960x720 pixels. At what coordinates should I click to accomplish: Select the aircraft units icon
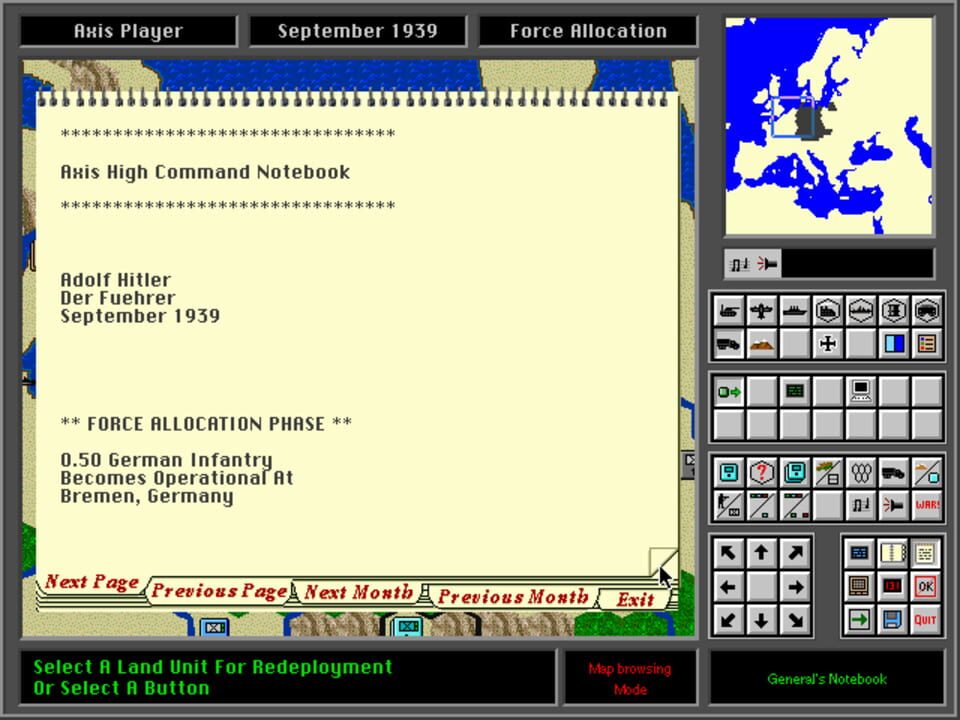pyautogui.click(x=762, y=311)
